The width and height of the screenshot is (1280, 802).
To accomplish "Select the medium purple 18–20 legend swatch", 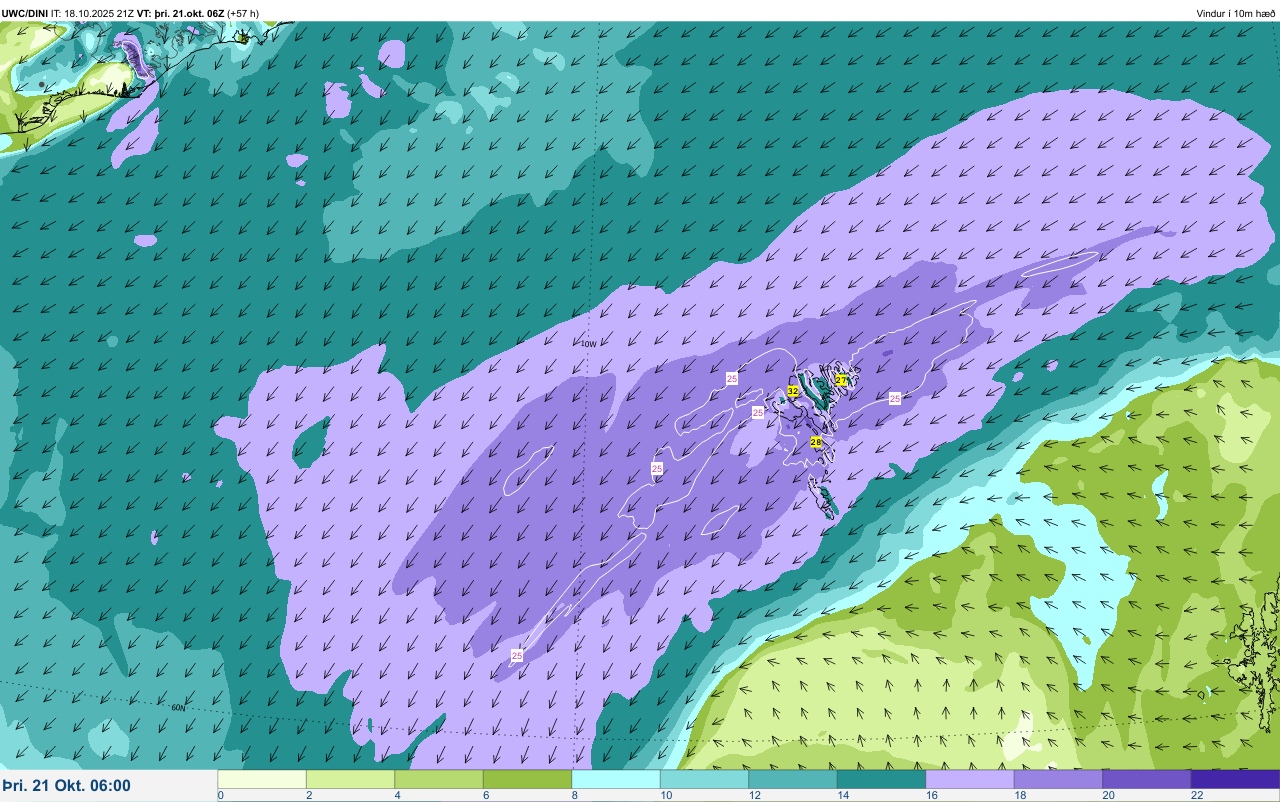I will click(x=1058, y=779).
